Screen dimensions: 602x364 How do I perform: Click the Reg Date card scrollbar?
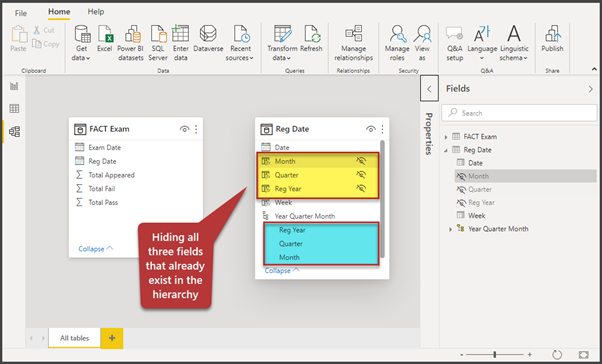point(382,200)
